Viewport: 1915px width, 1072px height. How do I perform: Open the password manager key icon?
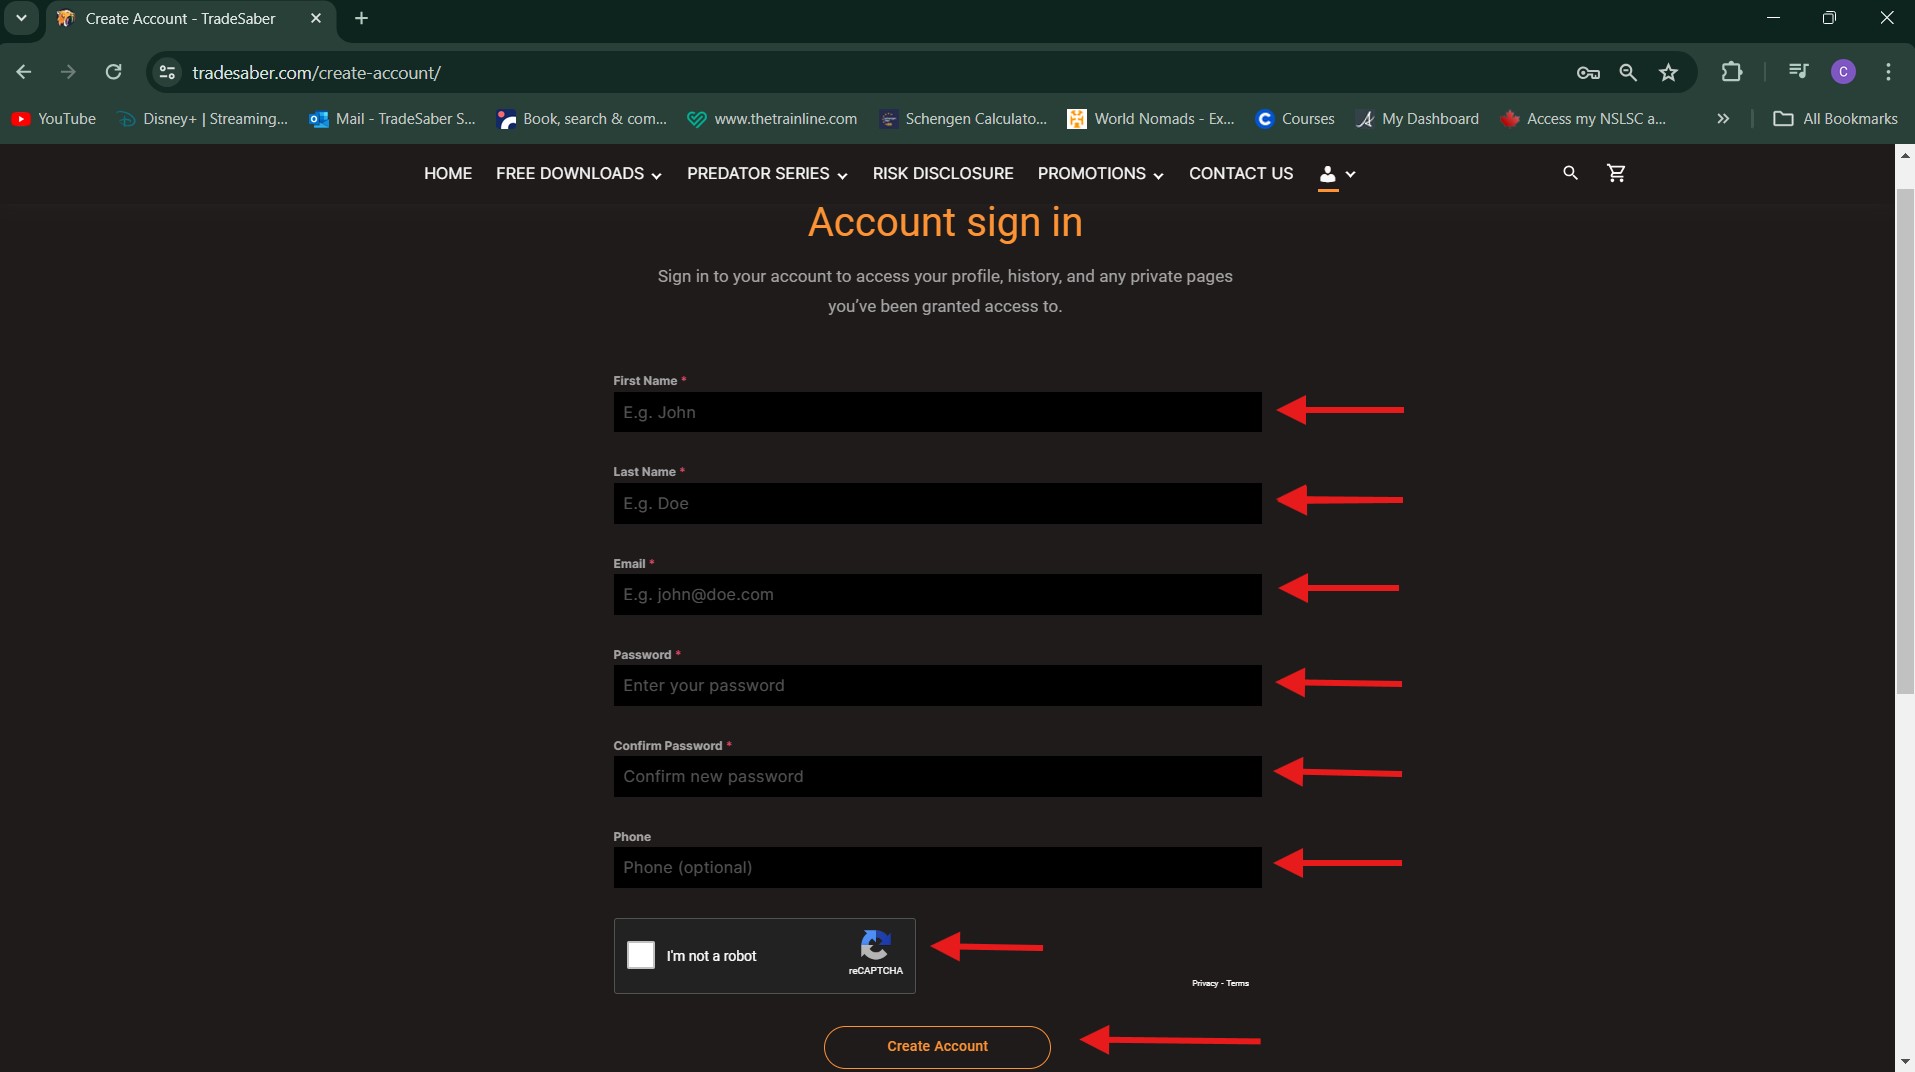click(x=1587, y=72)
